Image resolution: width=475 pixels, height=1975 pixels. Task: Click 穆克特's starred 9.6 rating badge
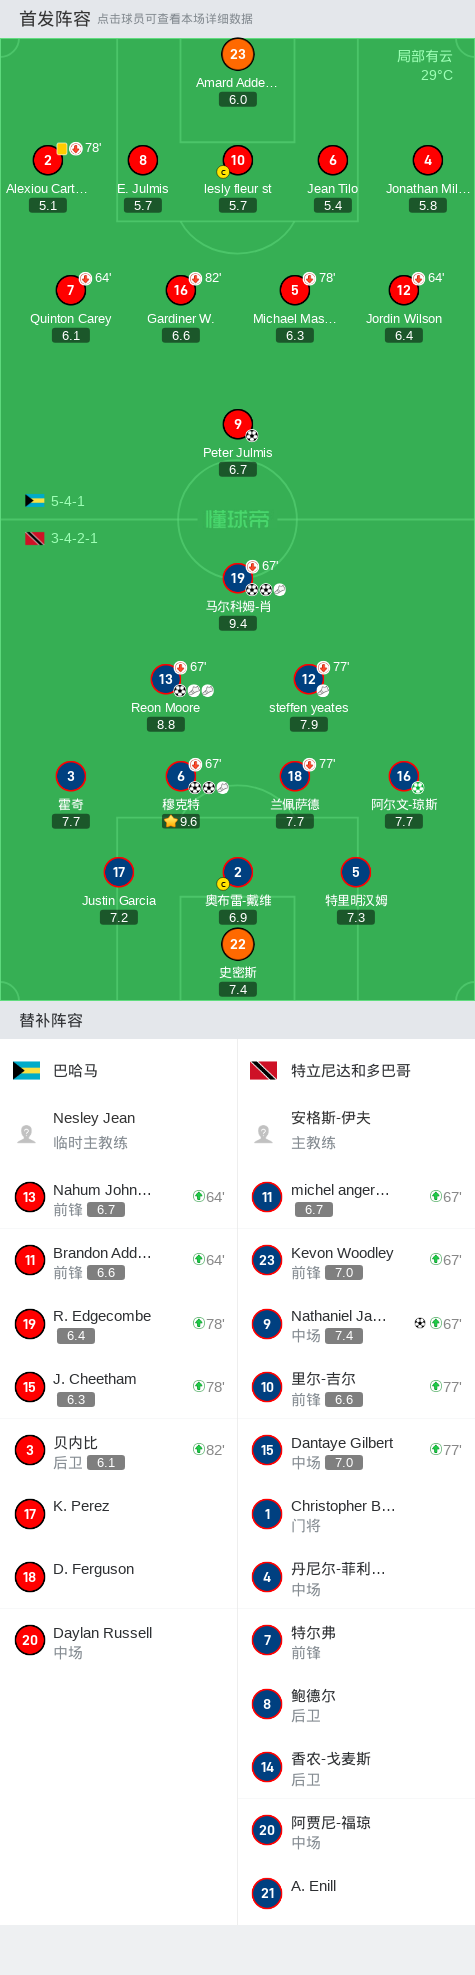(181, 821)
